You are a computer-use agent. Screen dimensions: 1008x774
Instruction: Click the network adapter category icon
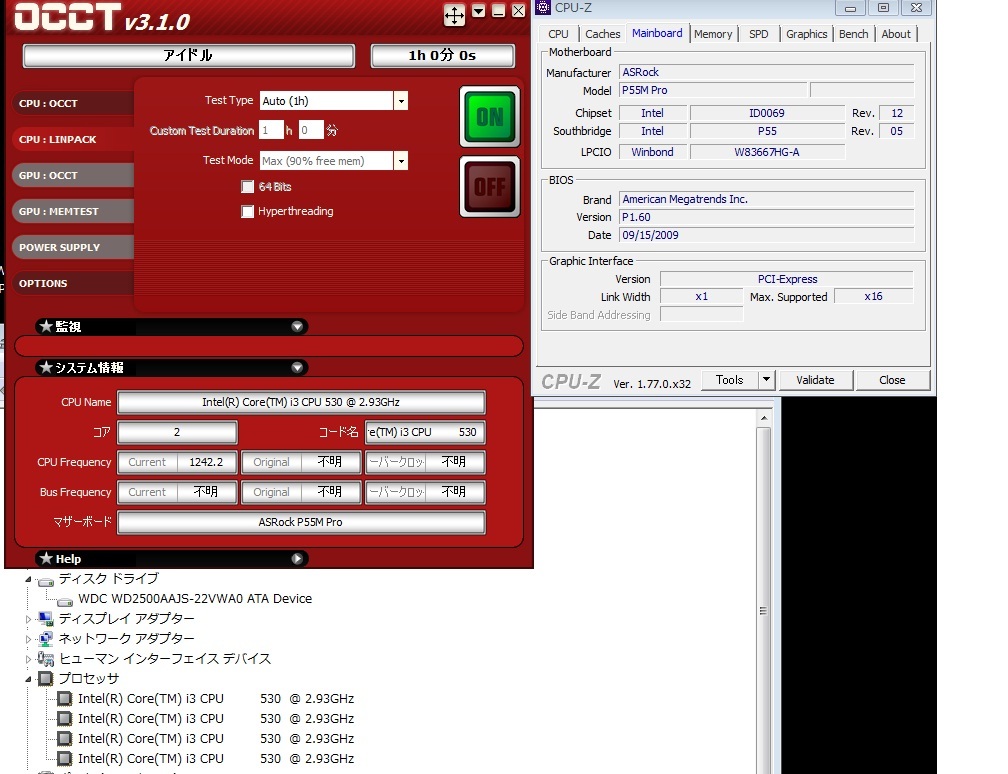point(46,639)
